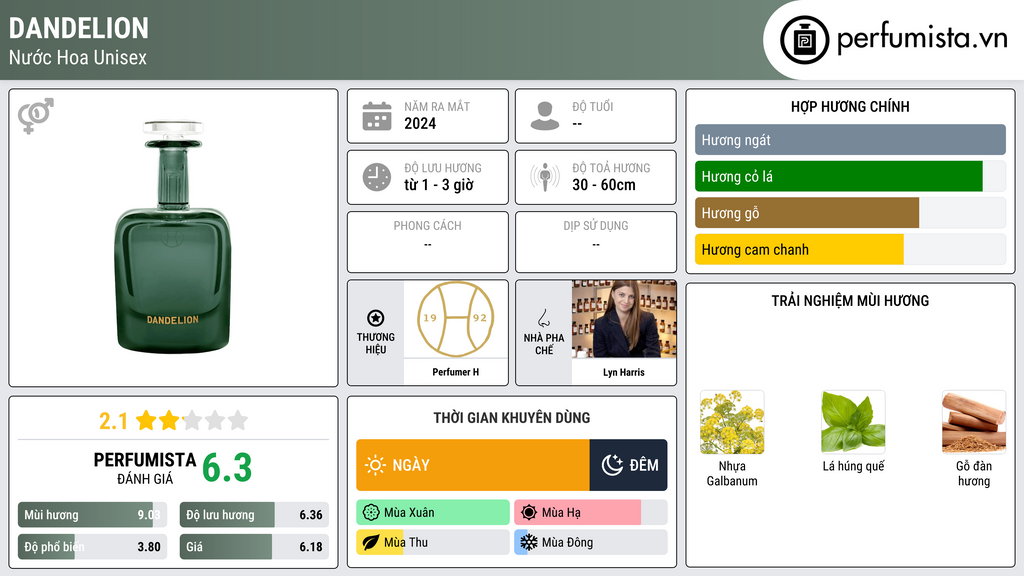This screenshot has height=576, width=1024.
Task: Click the flower icon for Mùa Xuân
Action: (371, 513)
